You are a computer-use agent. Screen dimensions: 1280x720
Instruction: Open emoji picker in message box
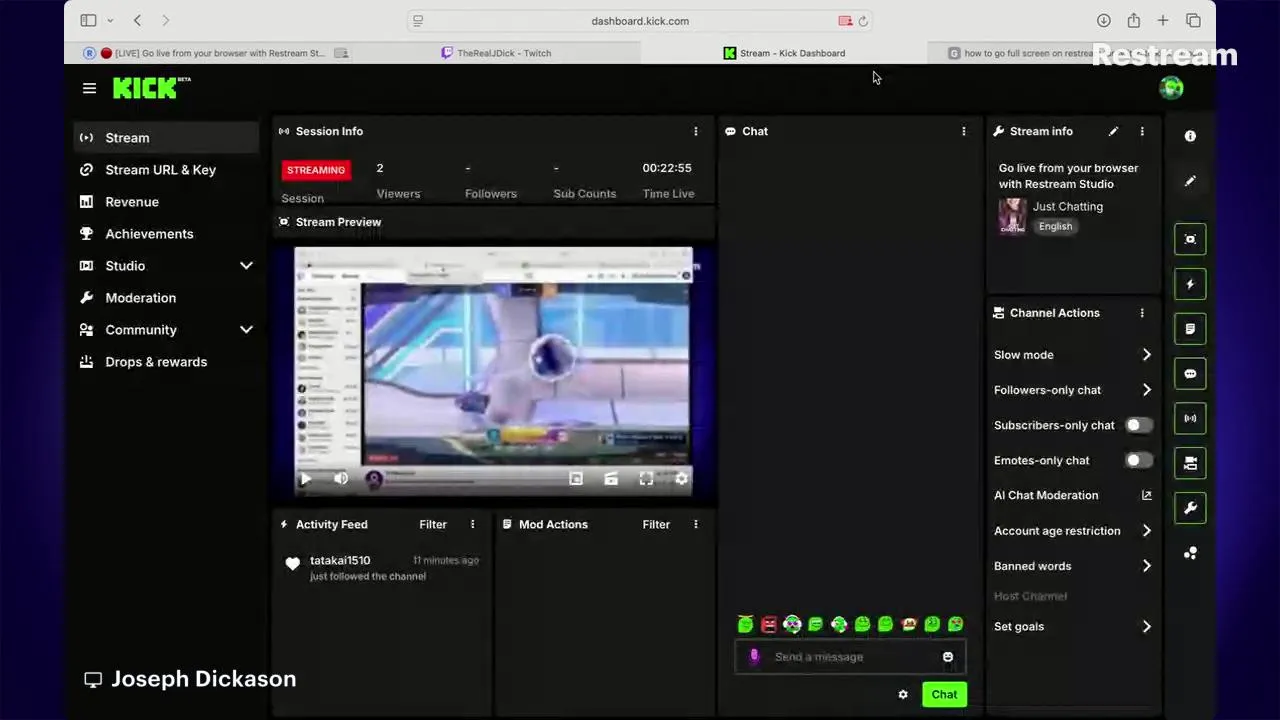948,657
